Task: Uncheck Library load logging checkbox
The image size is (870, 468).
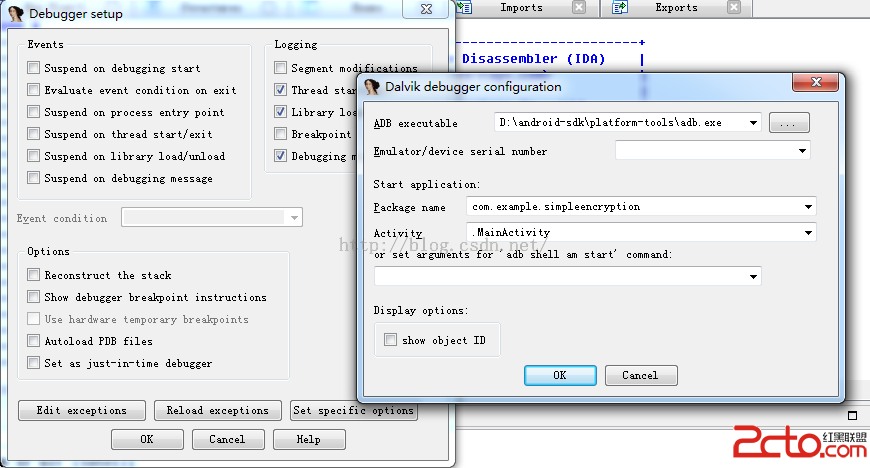Action: coord(280,112)
